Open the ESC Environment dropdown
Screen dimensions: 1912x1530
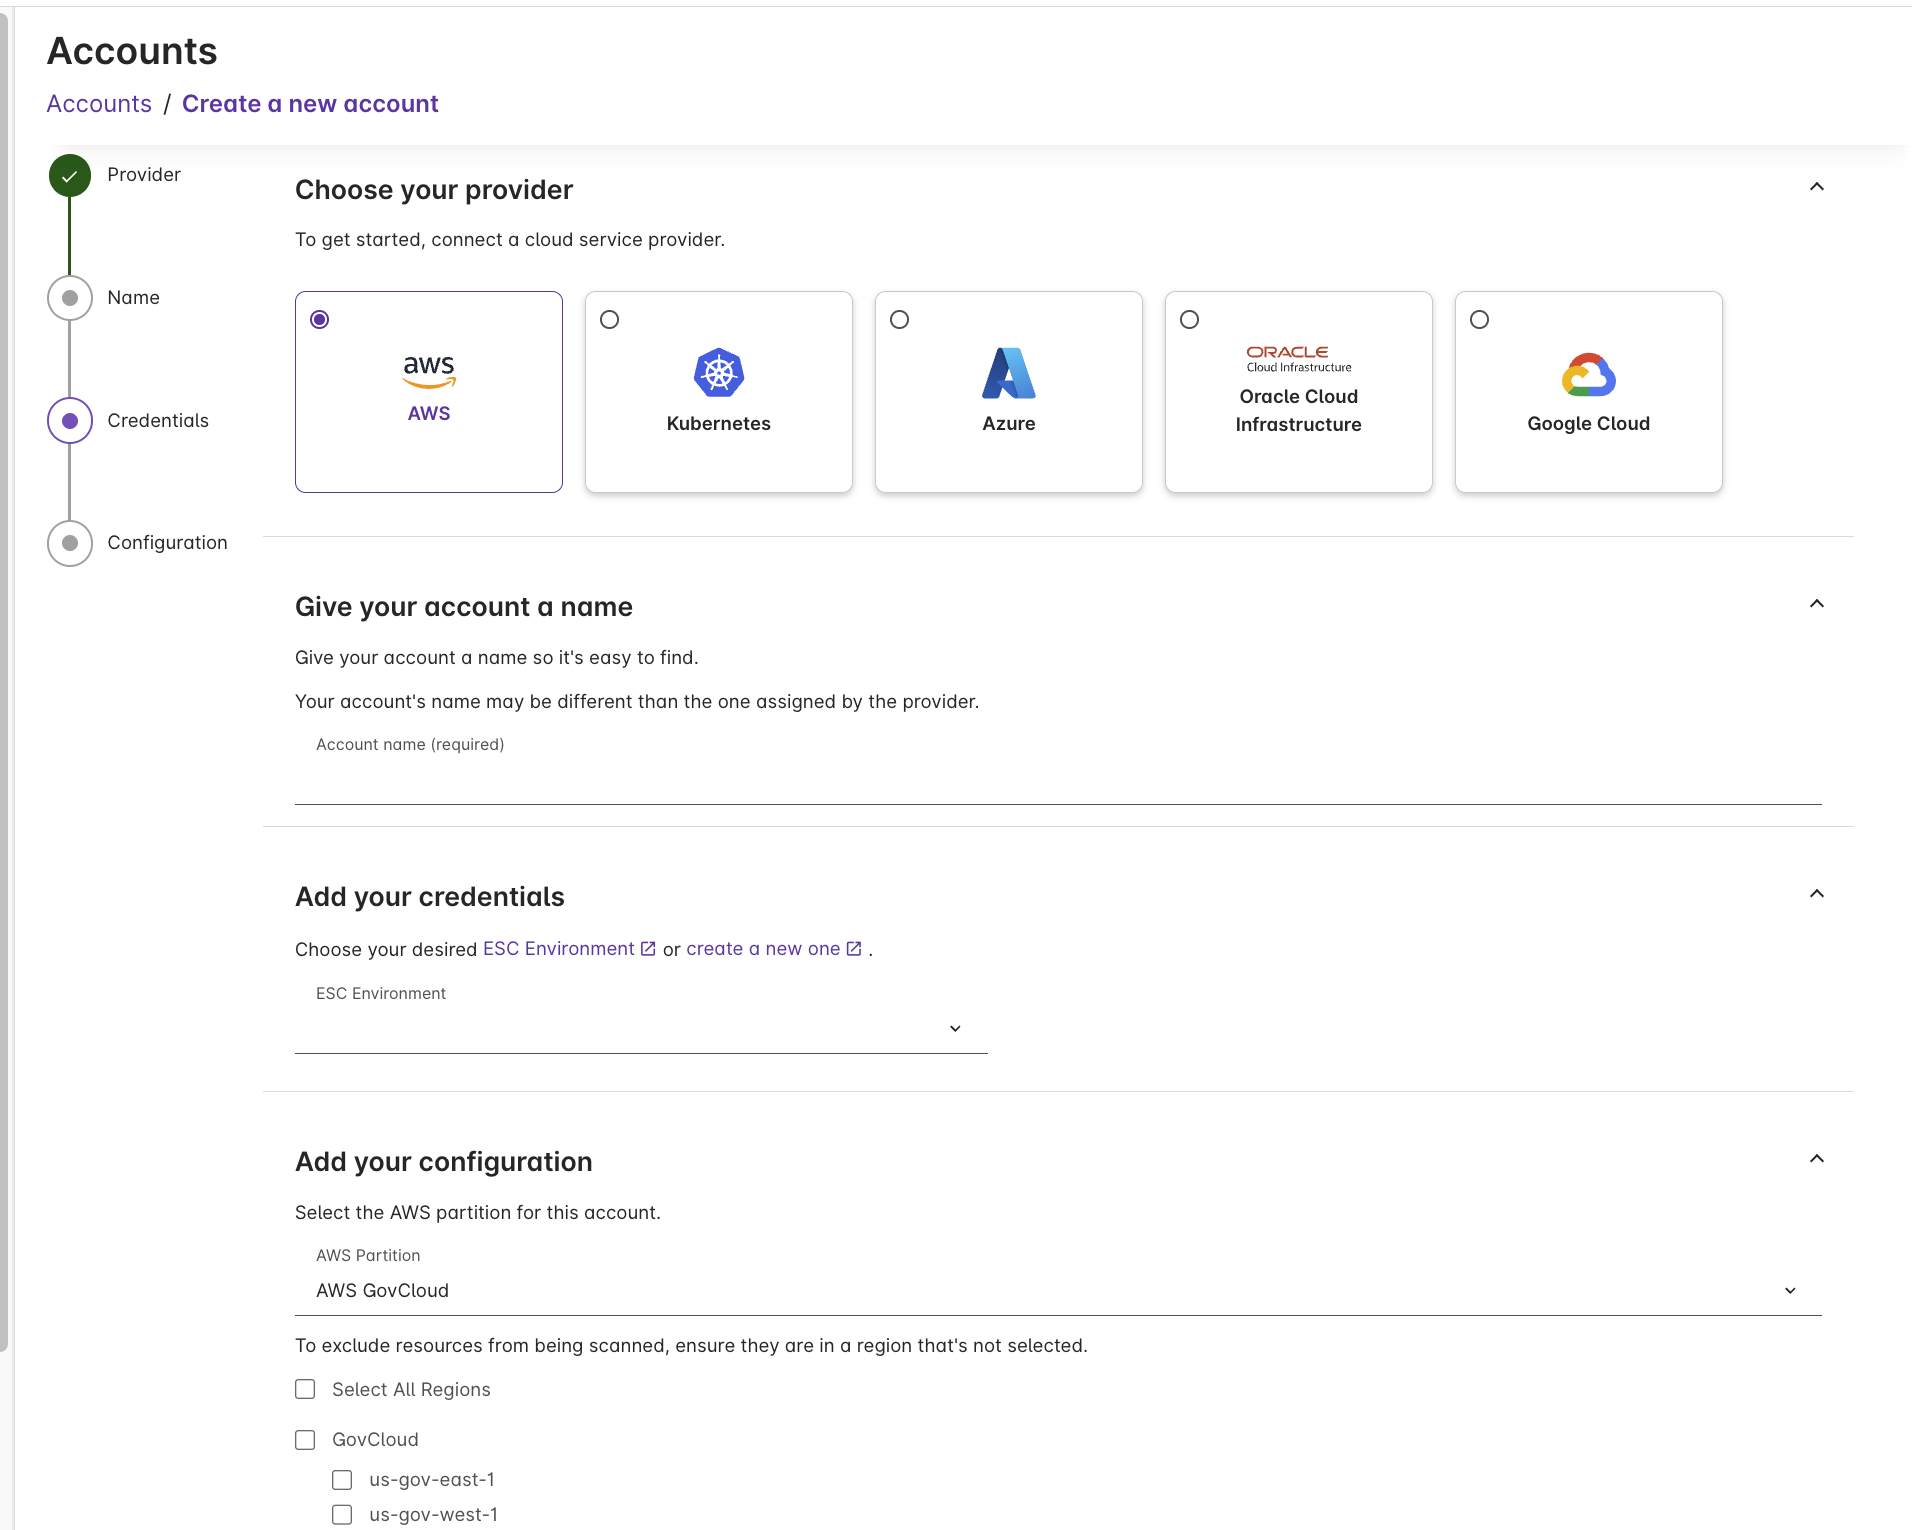click(x=954, y=1027)
